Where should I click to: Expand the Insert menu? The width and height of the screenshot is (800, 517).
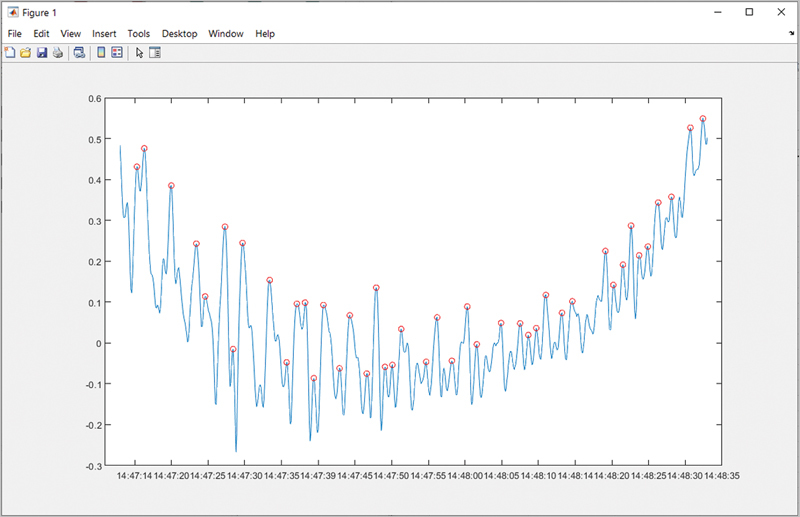[104, 33]
